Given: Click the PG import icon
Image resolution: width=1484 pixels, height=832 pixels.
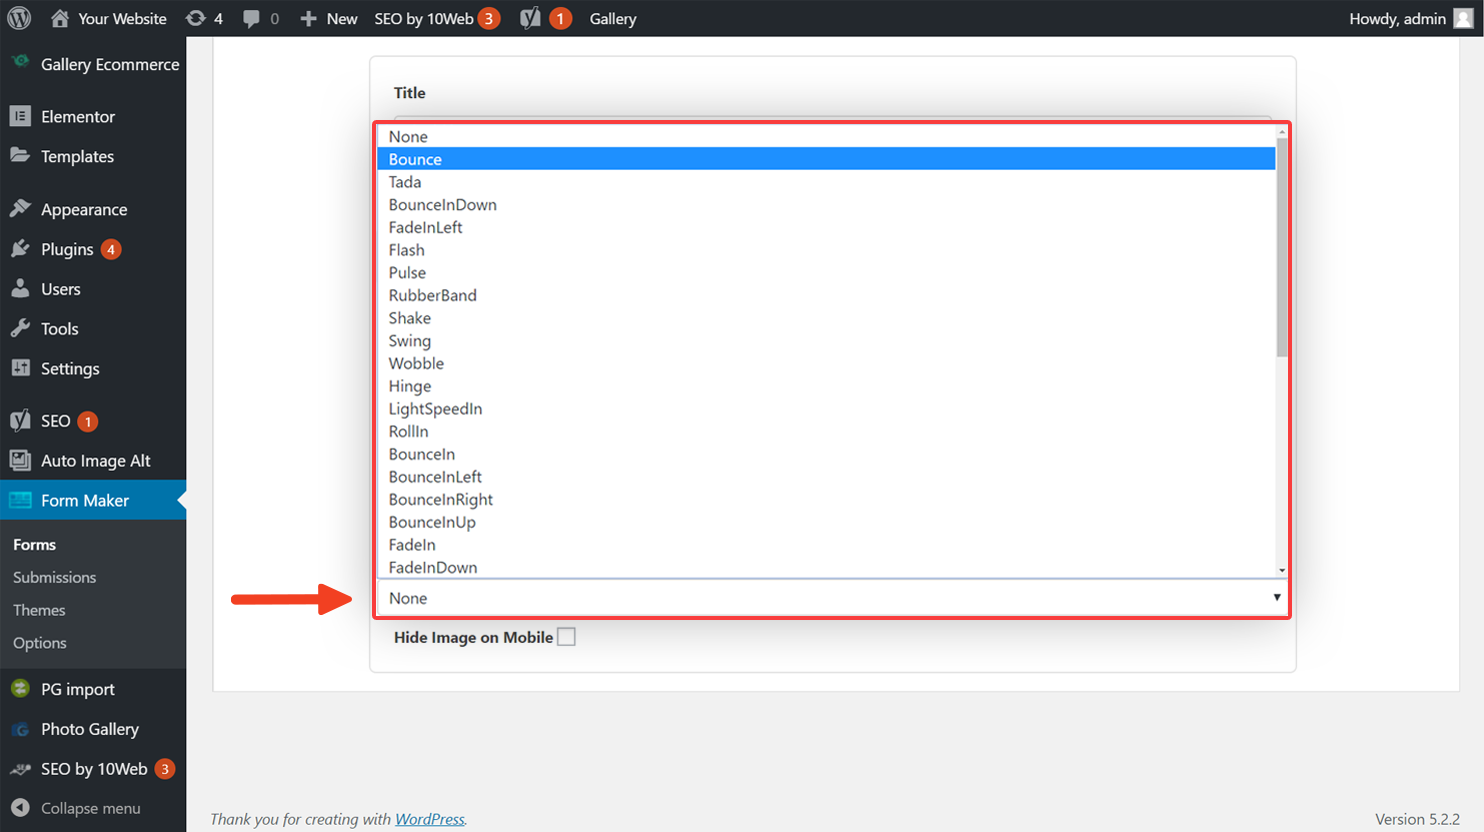Looking at the screenshot, I should coord(20,688).
